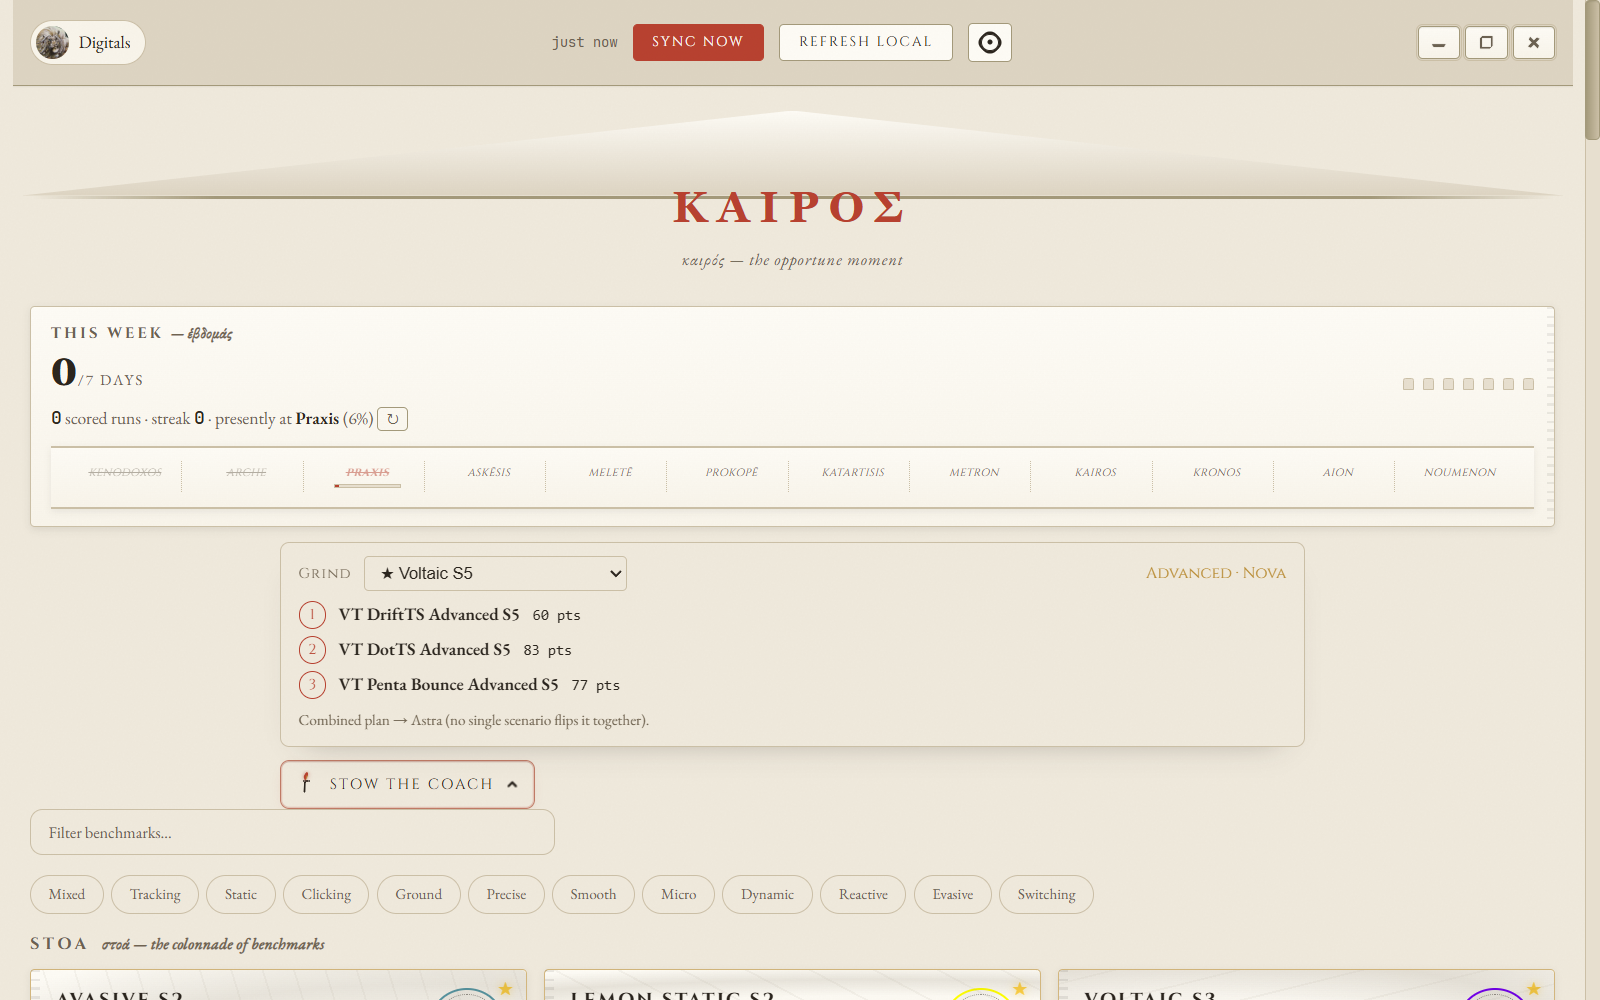1600x1000 pixels.
Task: Toggle the Mixed filter chip
Action: pos(67,894)
